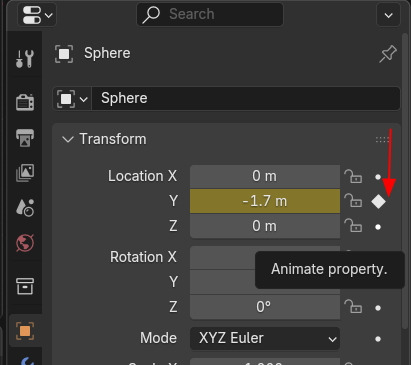Animate the Location X property dot
411x365 pixels.
coord(378,177)
